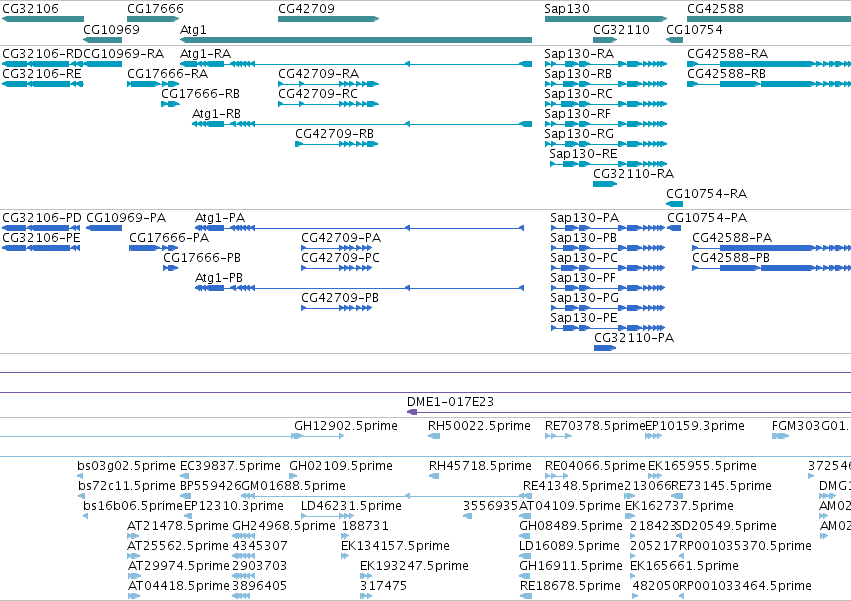Viewport: 851px width, 601px height.
Task: Click the AT04418.5prime EST label
Action: pos(179,586)
